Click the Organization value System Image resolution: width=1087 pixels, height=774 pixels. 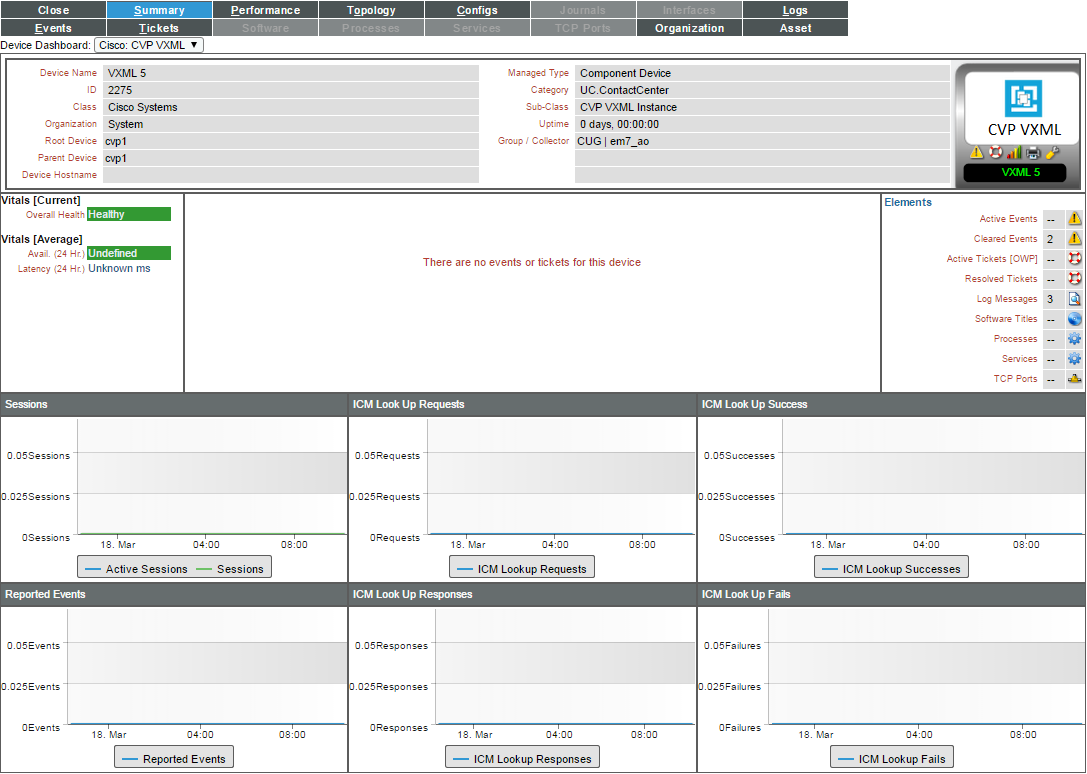pyautogui.click(x=290, y=124)
